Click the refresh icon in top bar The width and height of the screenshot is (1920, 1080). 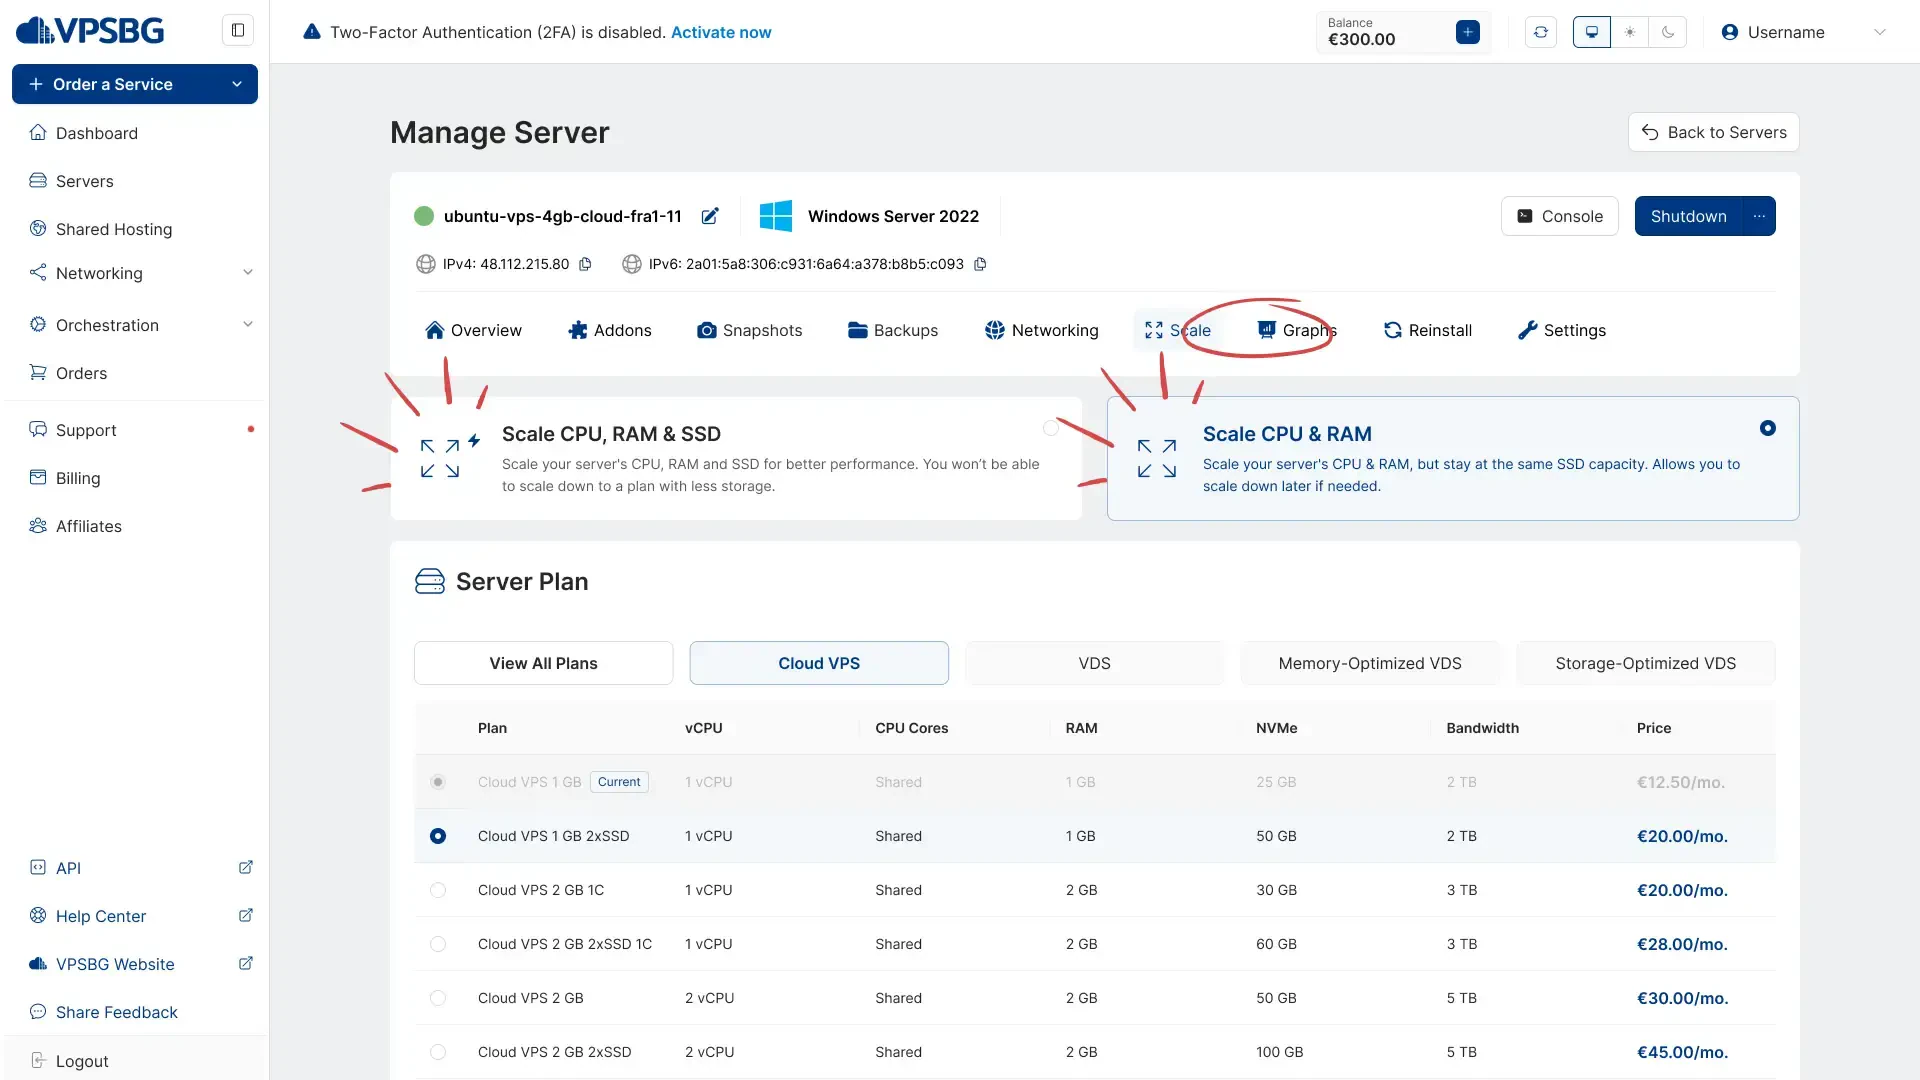pyautogui.click(x=1541, y=32)
